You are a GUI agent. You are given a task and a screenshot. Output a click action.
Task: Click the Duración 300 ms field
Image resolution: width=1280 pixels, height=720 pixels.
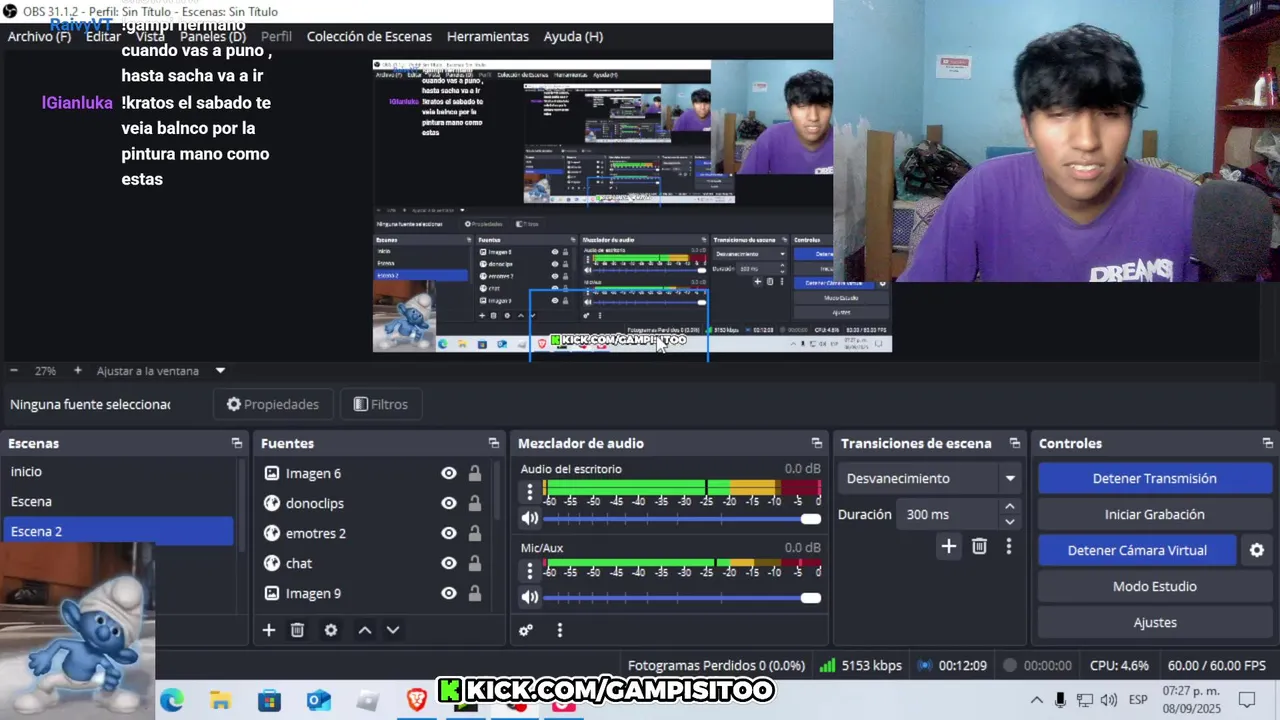[x=948, y=514]
